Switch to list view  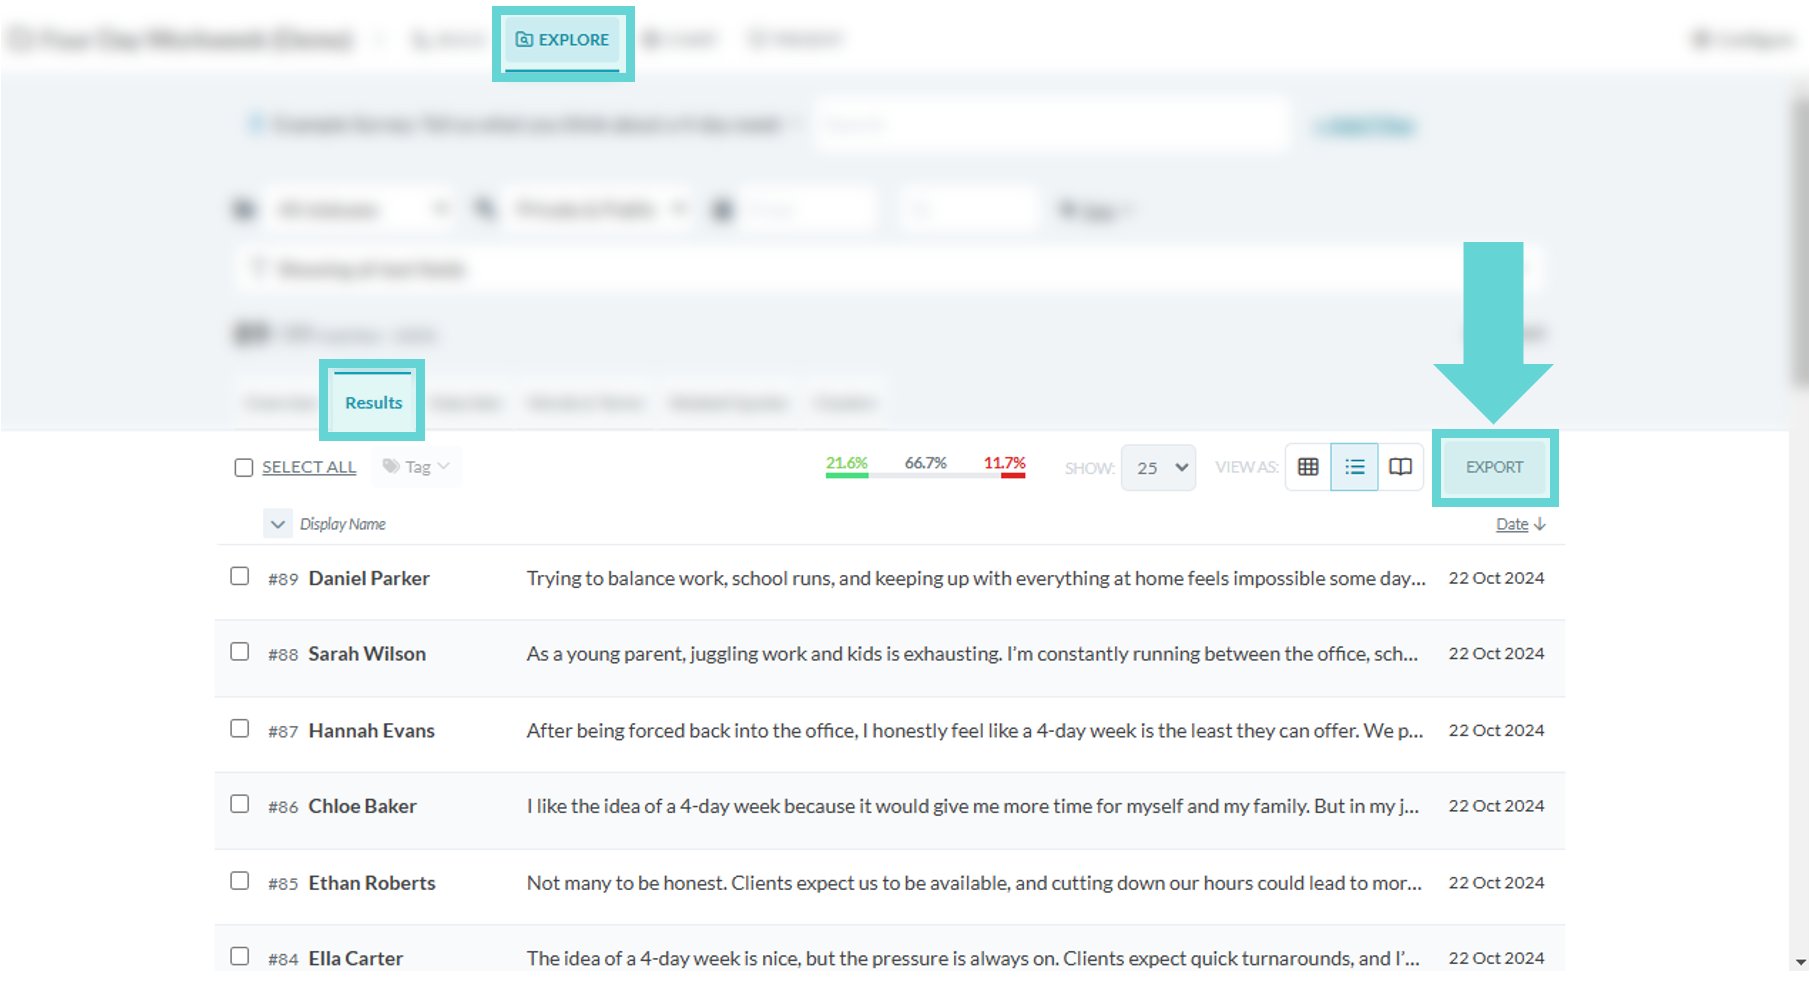[1354, 467]
